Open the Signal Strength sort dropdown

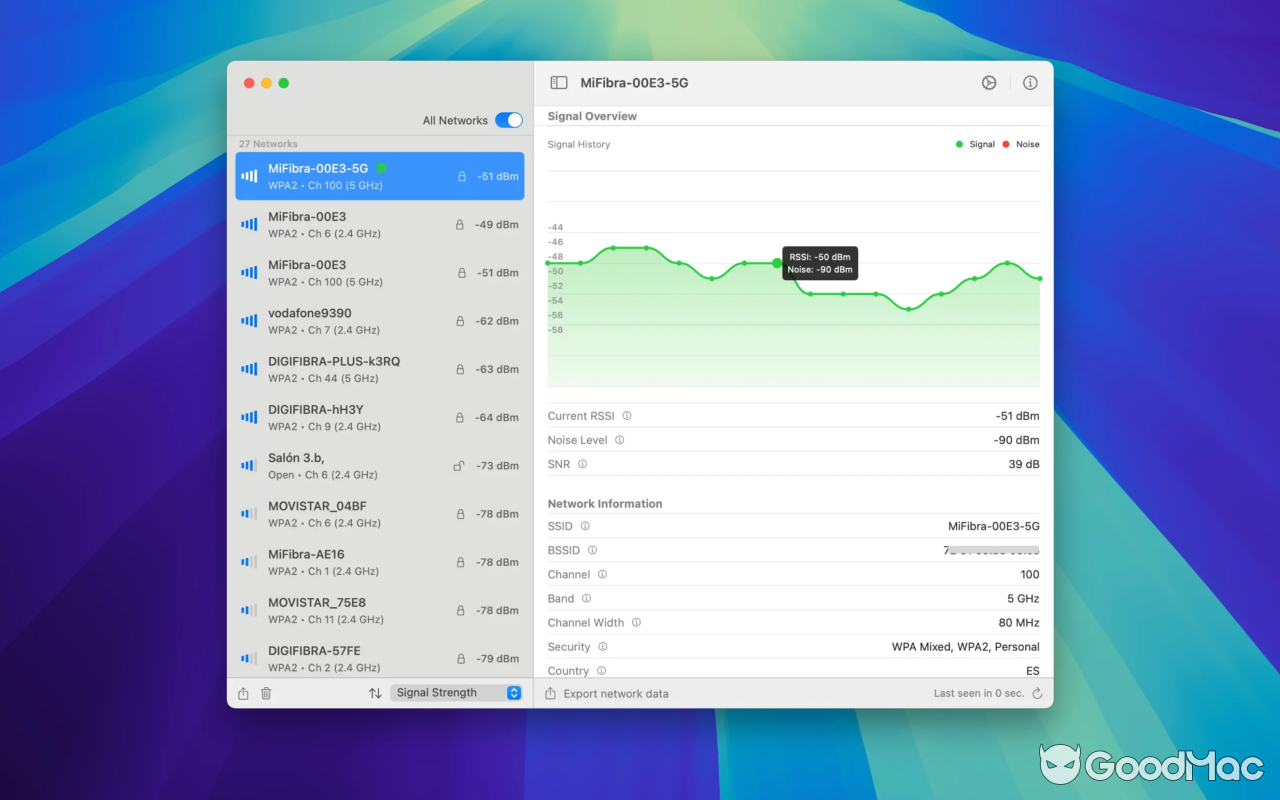pyautogui.click(x=456, y=692)
